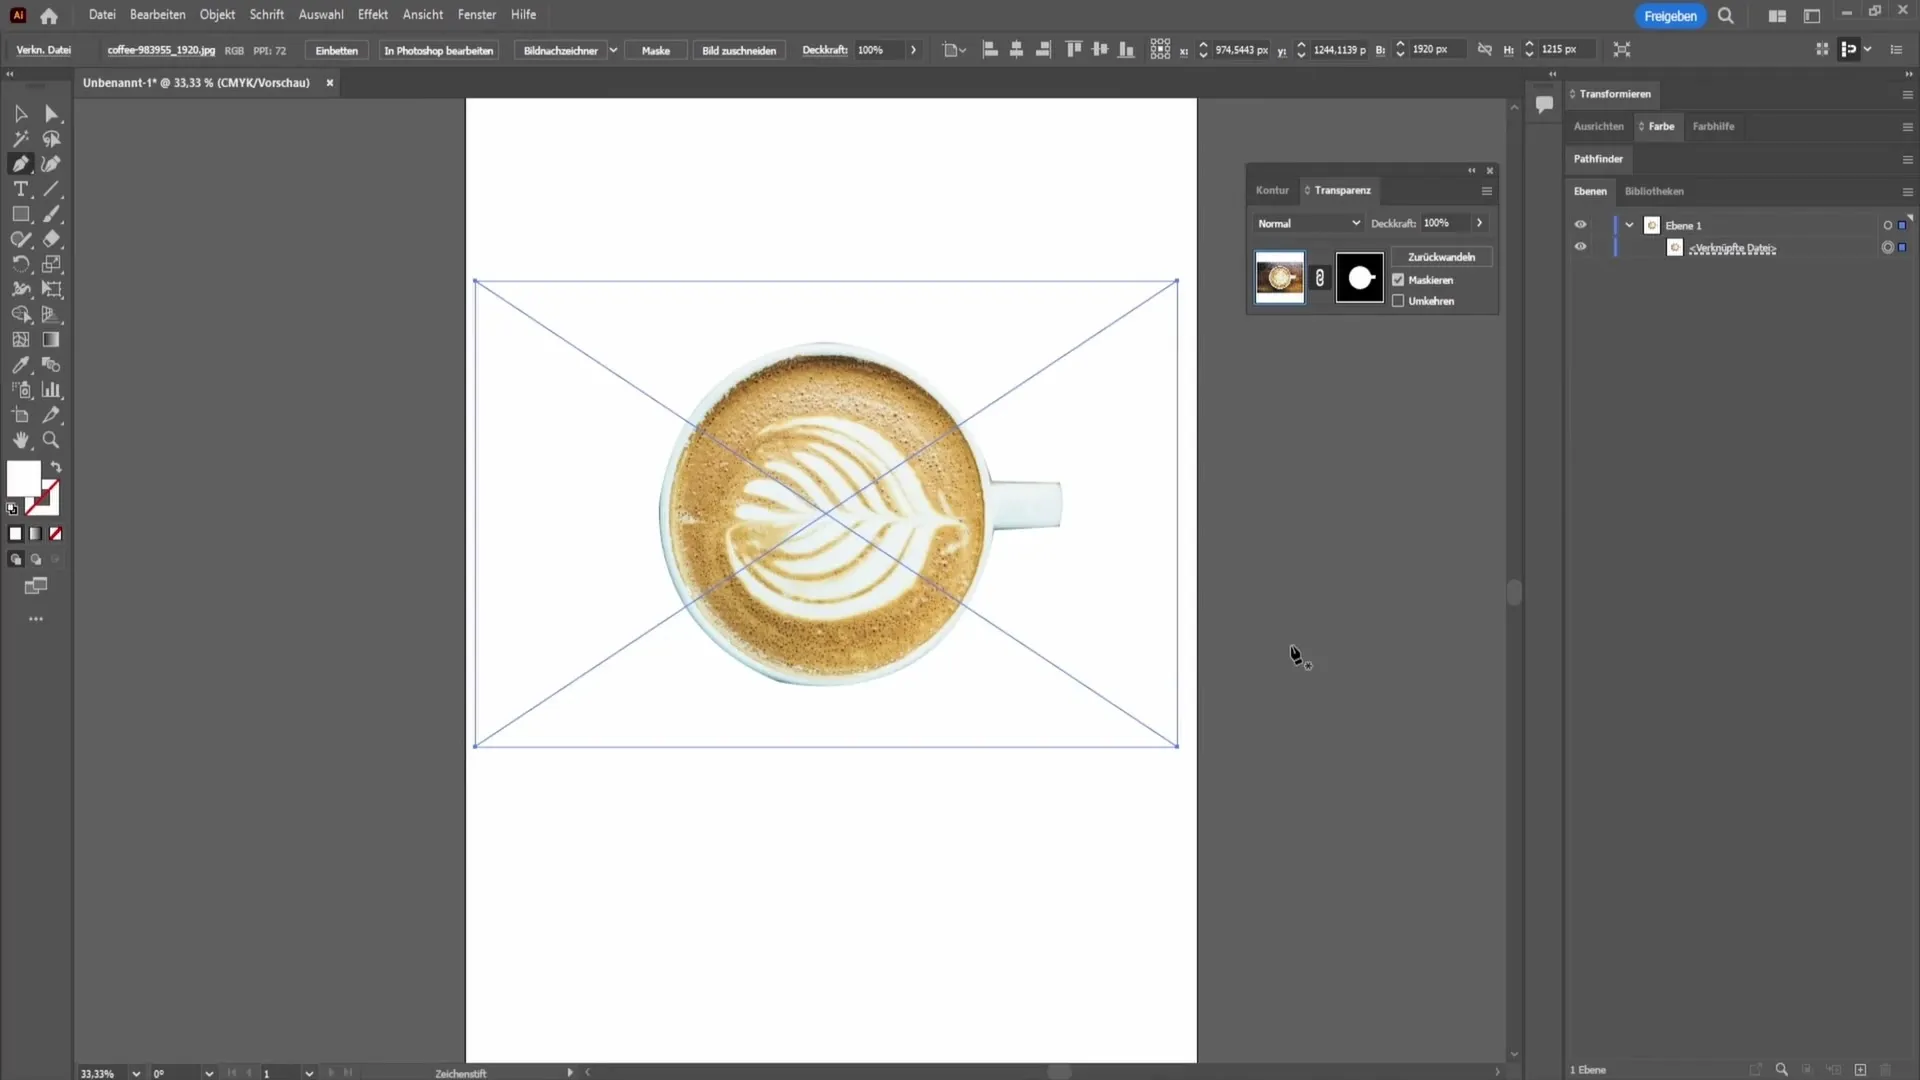Open the rotation angle dropdown in status bar
Image resolution: width=1920 pixels, height=1080 pixels.
tap(209, 1073)
